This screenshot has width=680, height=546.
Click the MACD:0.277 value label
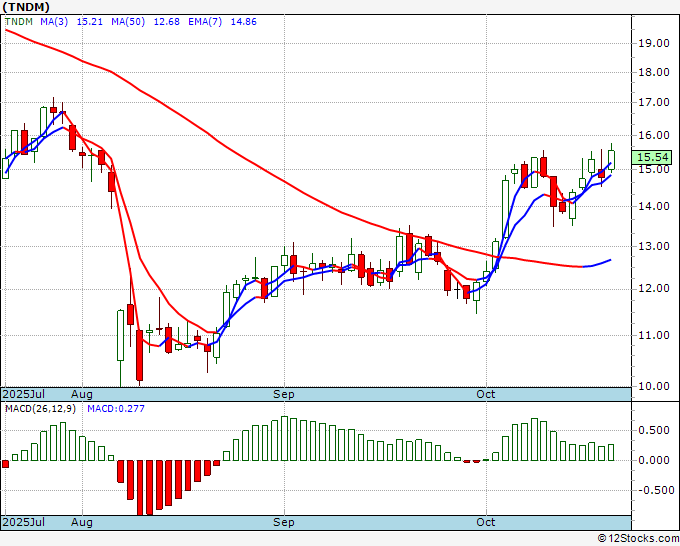point(116,409)
